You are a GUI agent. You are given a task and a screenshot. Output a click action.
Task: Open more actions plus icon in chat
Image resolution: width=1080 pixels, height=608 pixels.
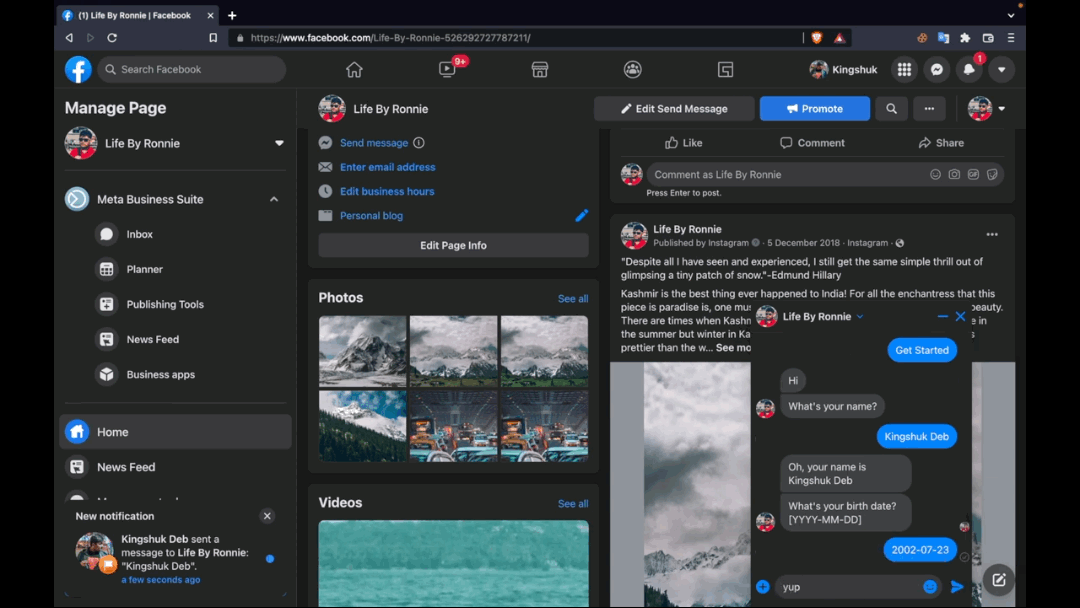pyautogui.click(x=762, y=587)
